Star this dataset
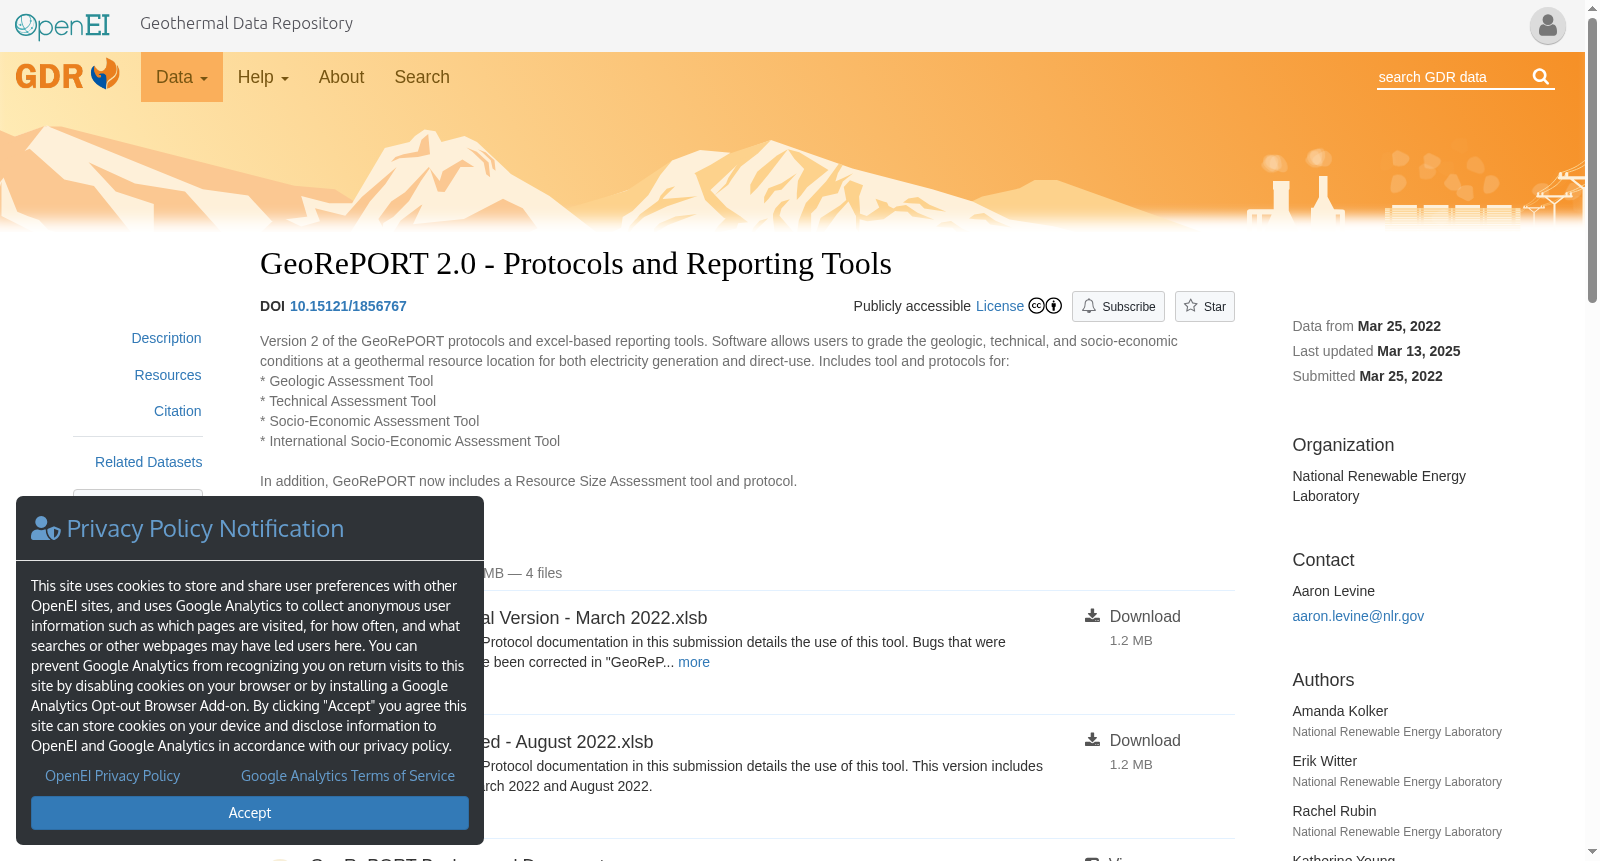Screen dimensions: 1600x861 tap(1205, 306)
